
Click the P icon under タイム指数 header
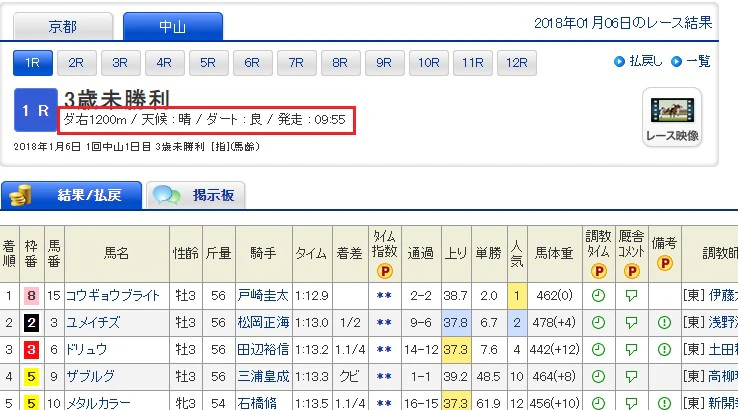[384, 271]
